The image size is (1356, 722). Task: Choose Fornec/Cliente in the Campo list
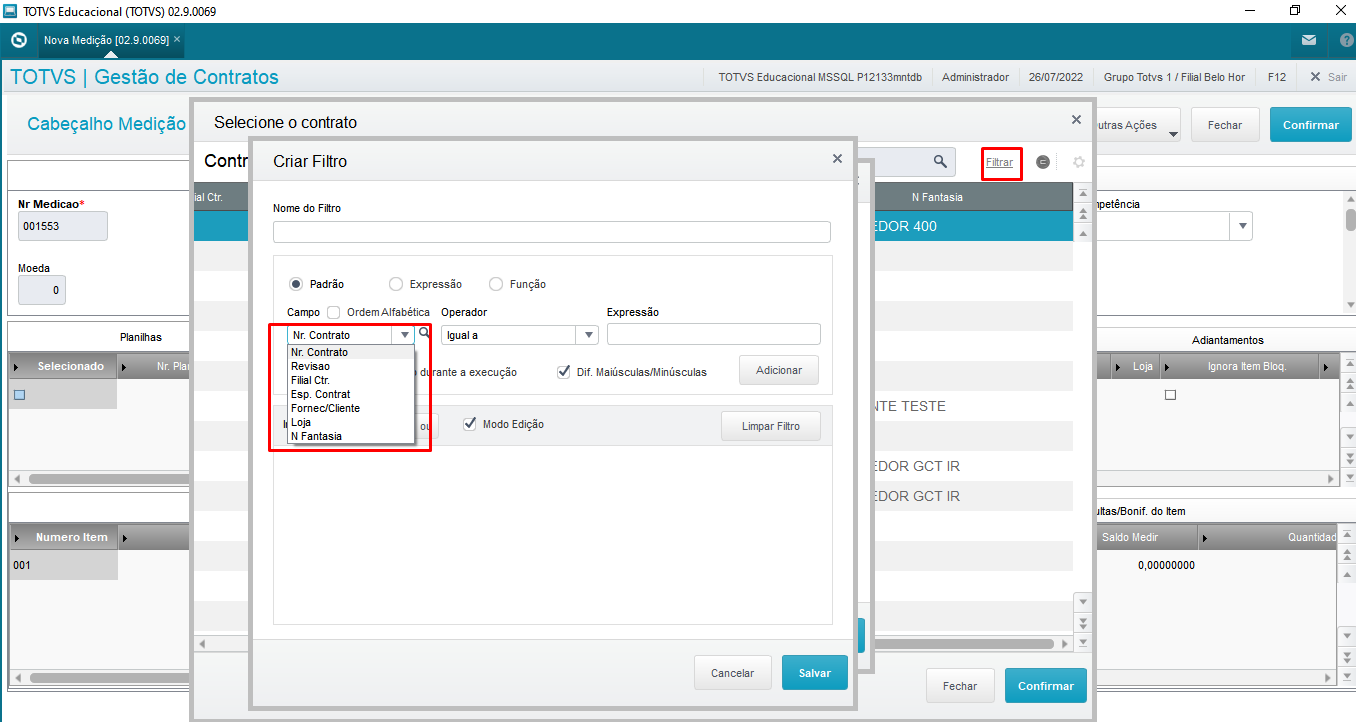coord(350,408)
